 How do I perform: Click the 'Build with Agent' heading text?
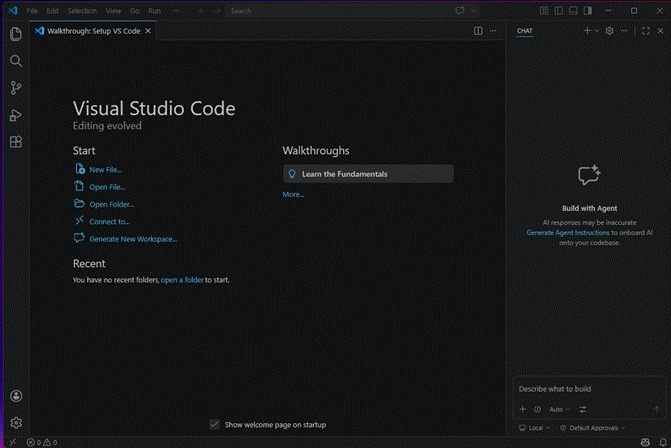point(589,208)
